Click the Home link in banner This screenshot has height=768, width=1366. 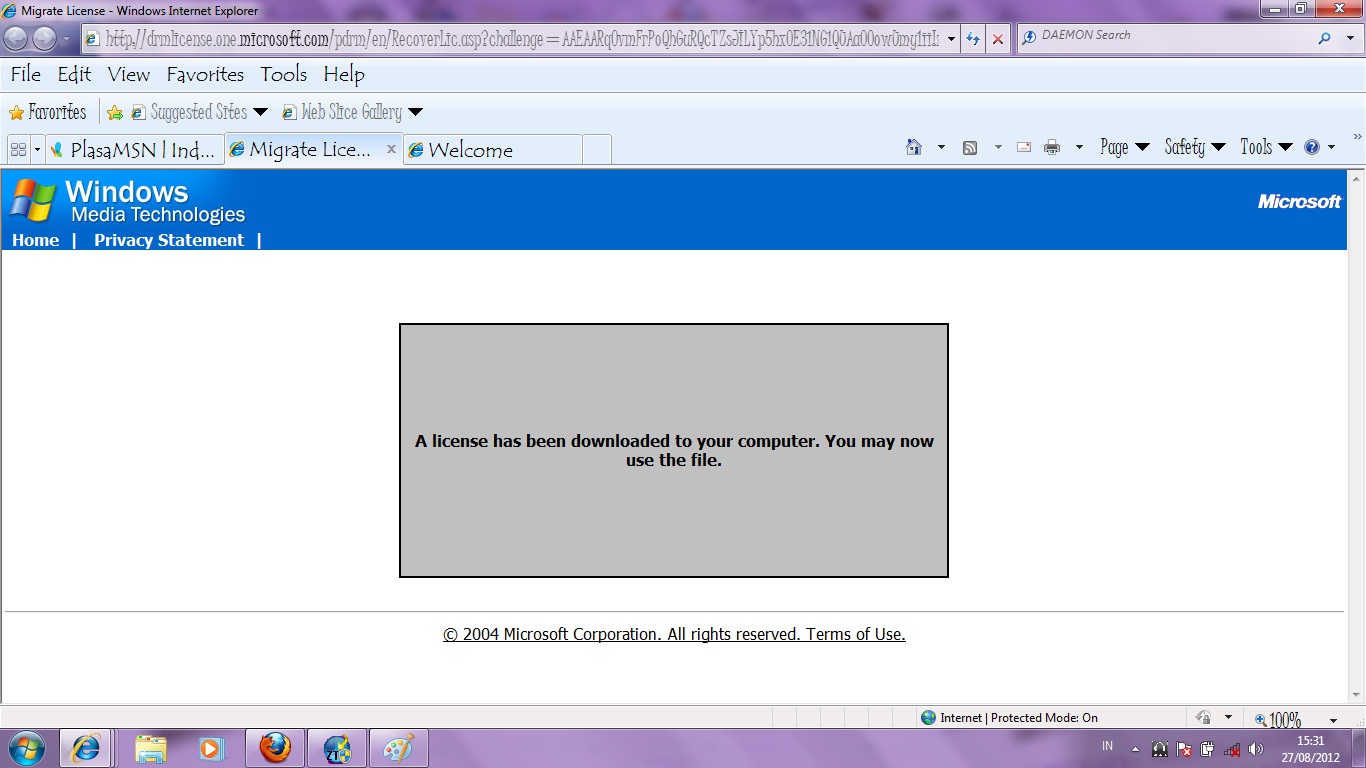coord(35,240)
